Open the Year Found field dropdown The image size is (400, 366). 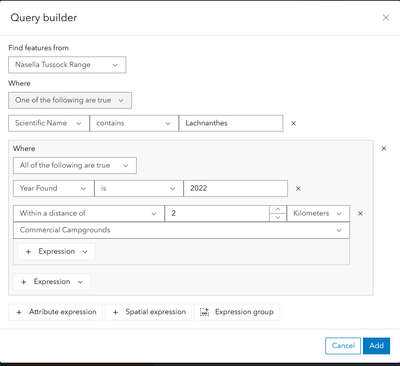54,188
